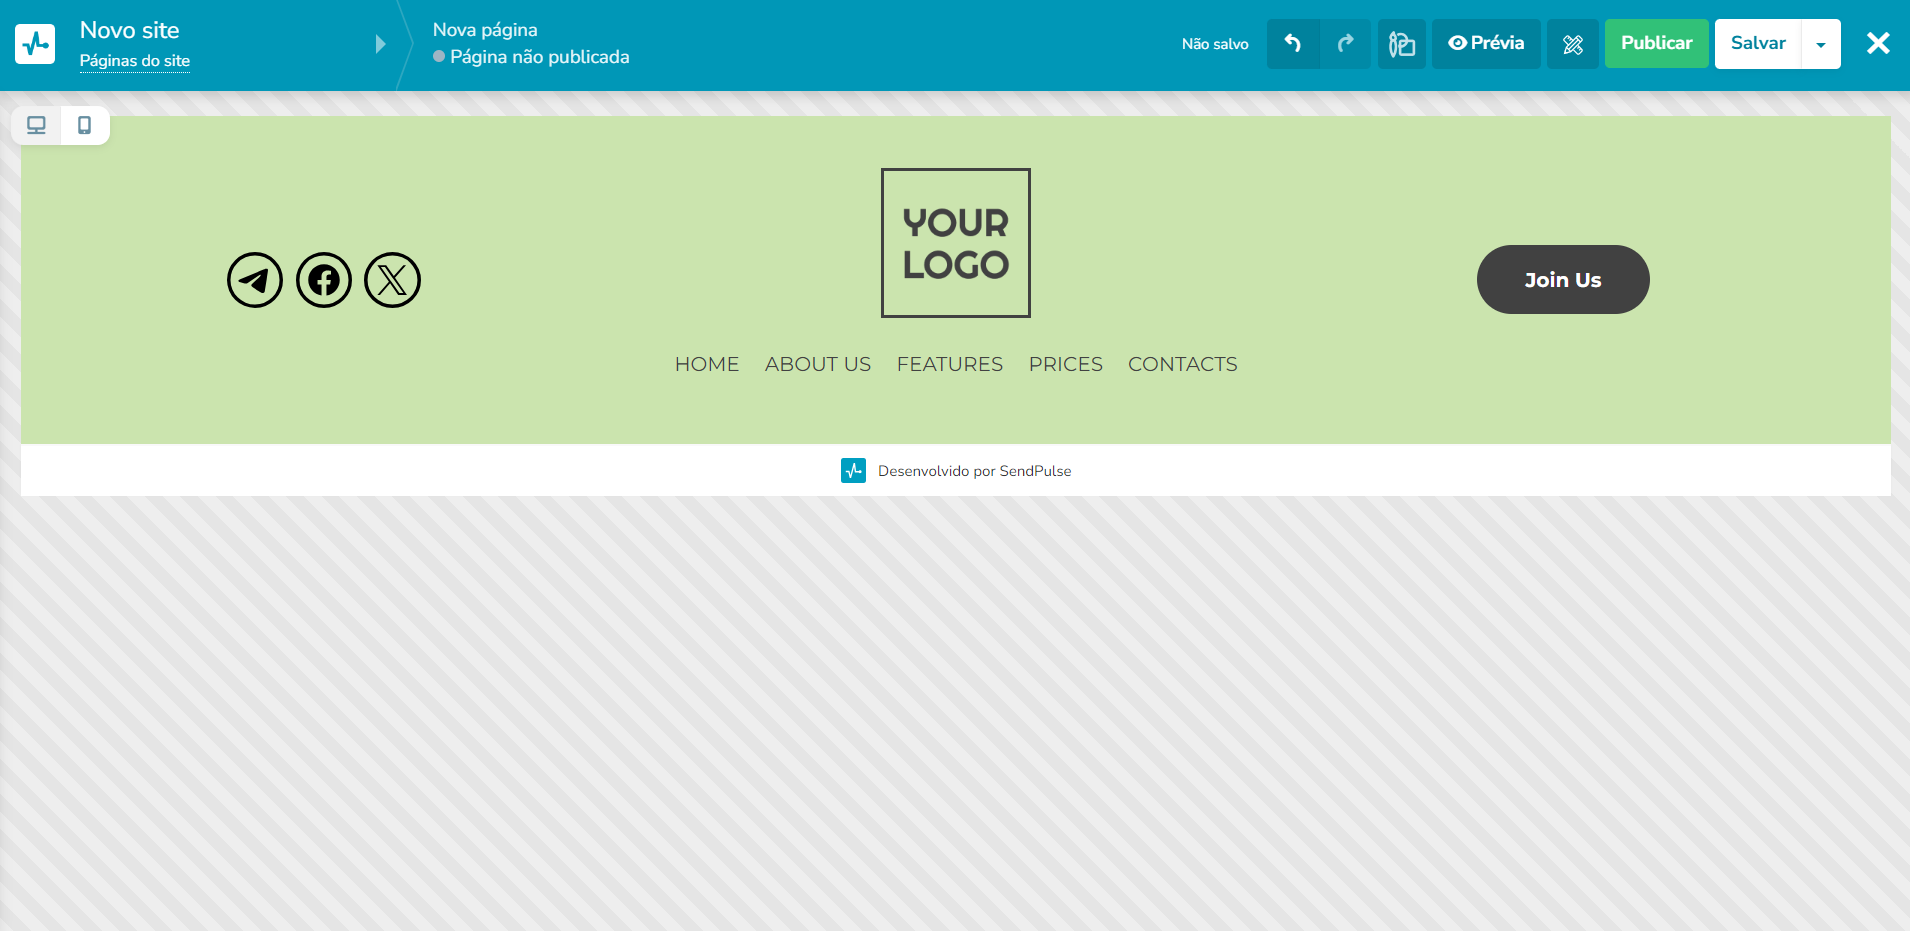Click the Desenvolvido por SendPulse link
Image resolution: width=1910 pixels, height=931 pixels.
pyautogui.click(x=975, y=471)
